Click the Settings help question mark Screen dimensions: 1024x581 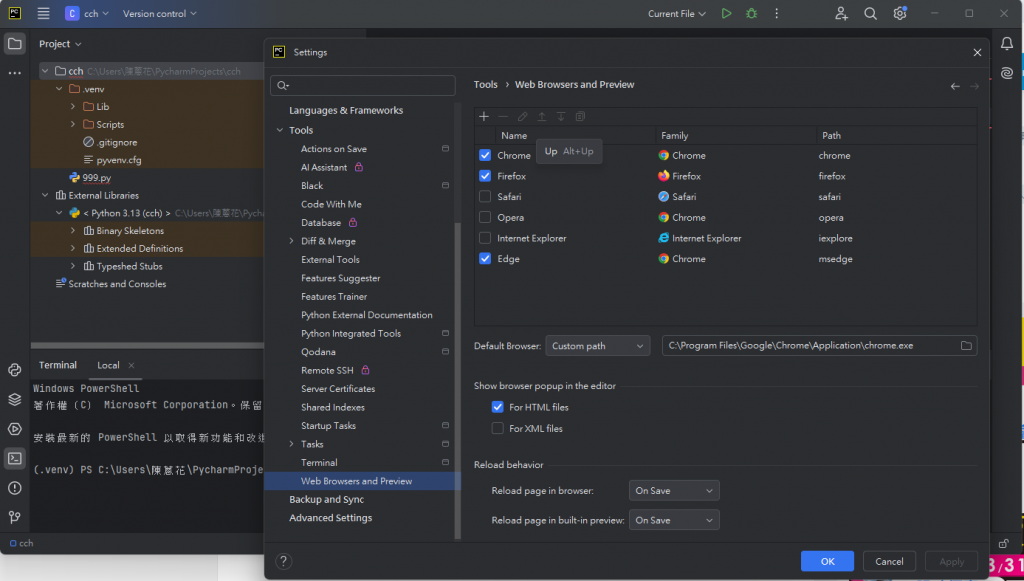(283, 561)
